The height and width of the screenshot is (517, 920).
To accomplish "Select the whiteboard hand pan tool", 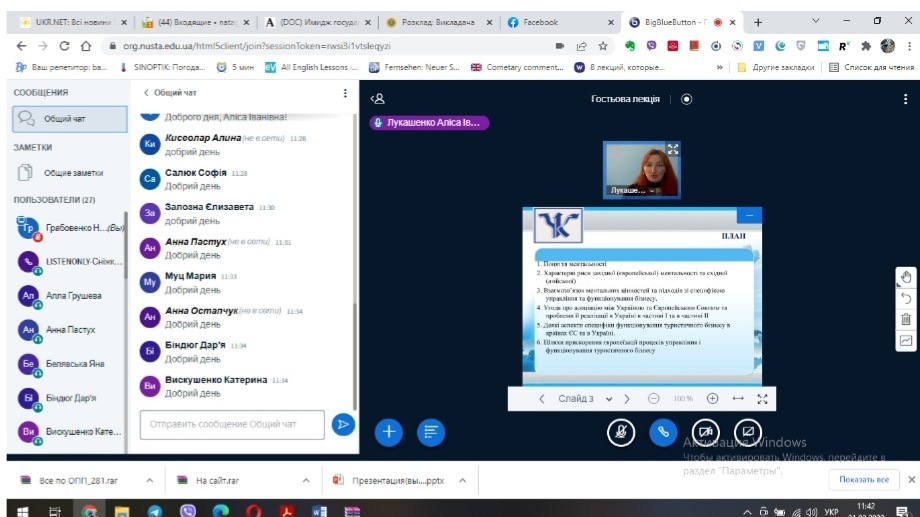I will [x=906, y=277].
